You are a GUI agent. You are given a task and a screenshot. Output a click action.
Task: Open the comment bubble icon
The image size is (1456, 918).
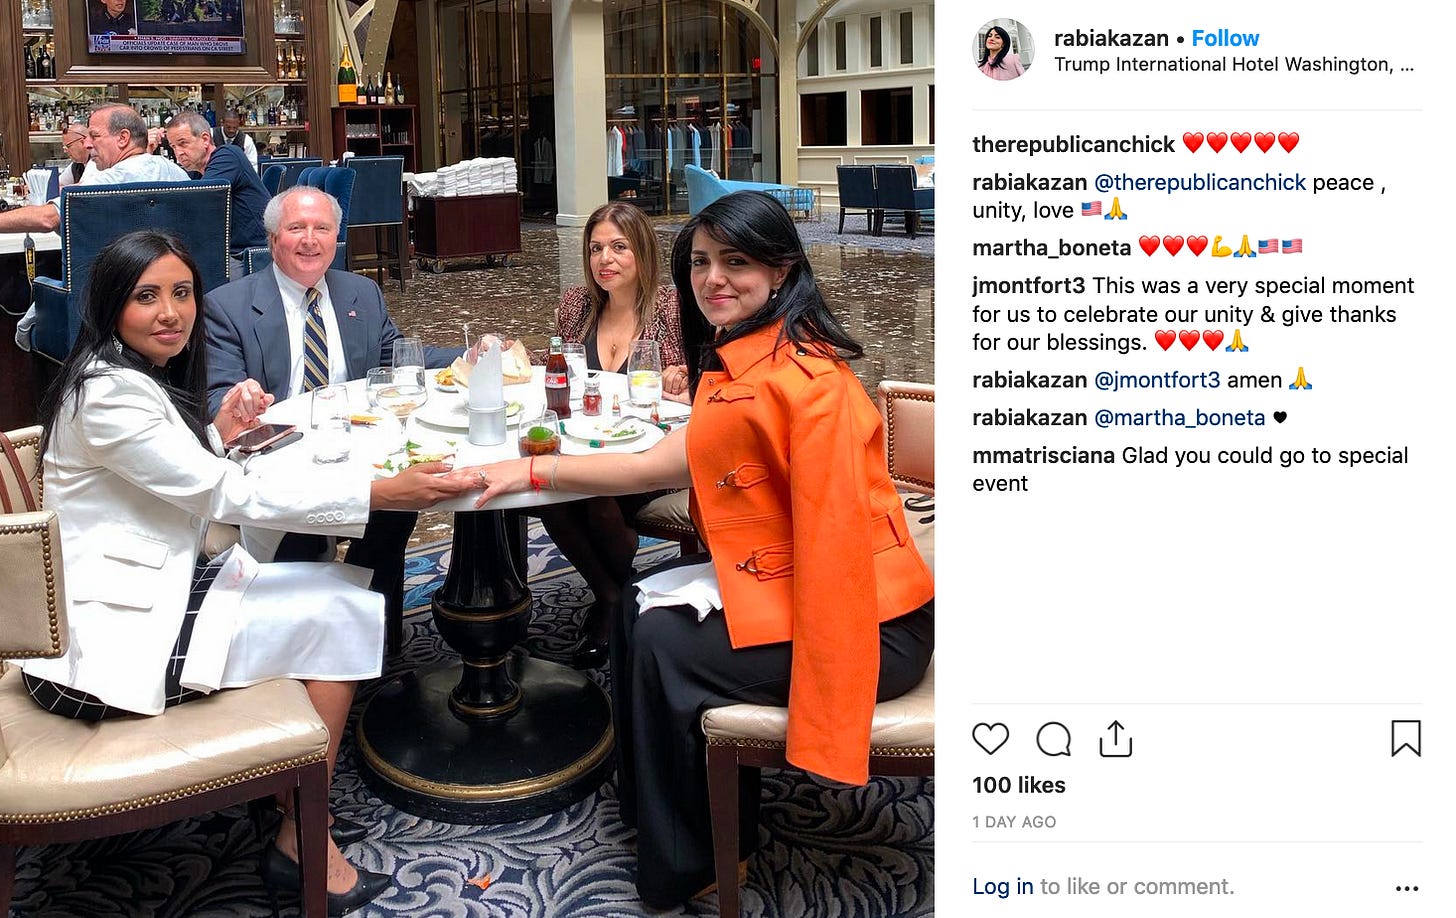click(x=1053, y=739)
